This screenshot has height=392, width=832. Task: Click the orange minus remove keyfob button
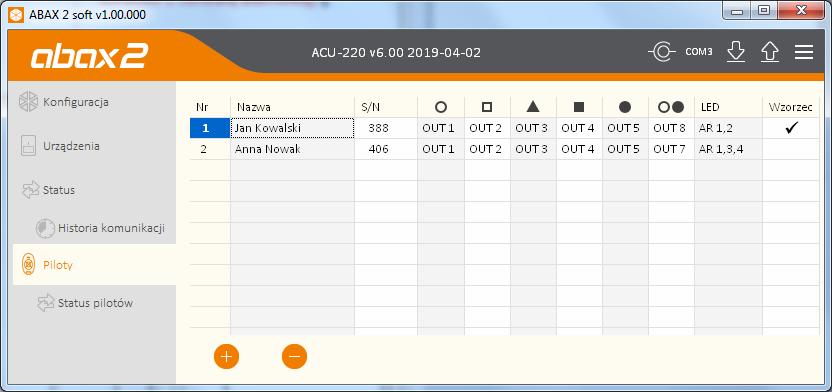[x=294, y=356]
